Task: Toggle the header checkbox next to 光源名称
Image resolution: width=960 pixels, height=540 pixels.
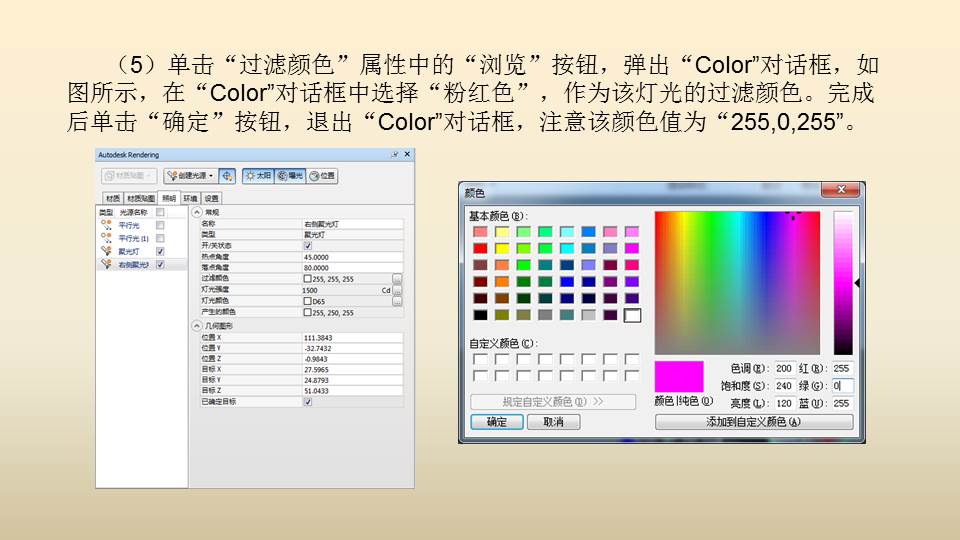Action: point(160,212)
